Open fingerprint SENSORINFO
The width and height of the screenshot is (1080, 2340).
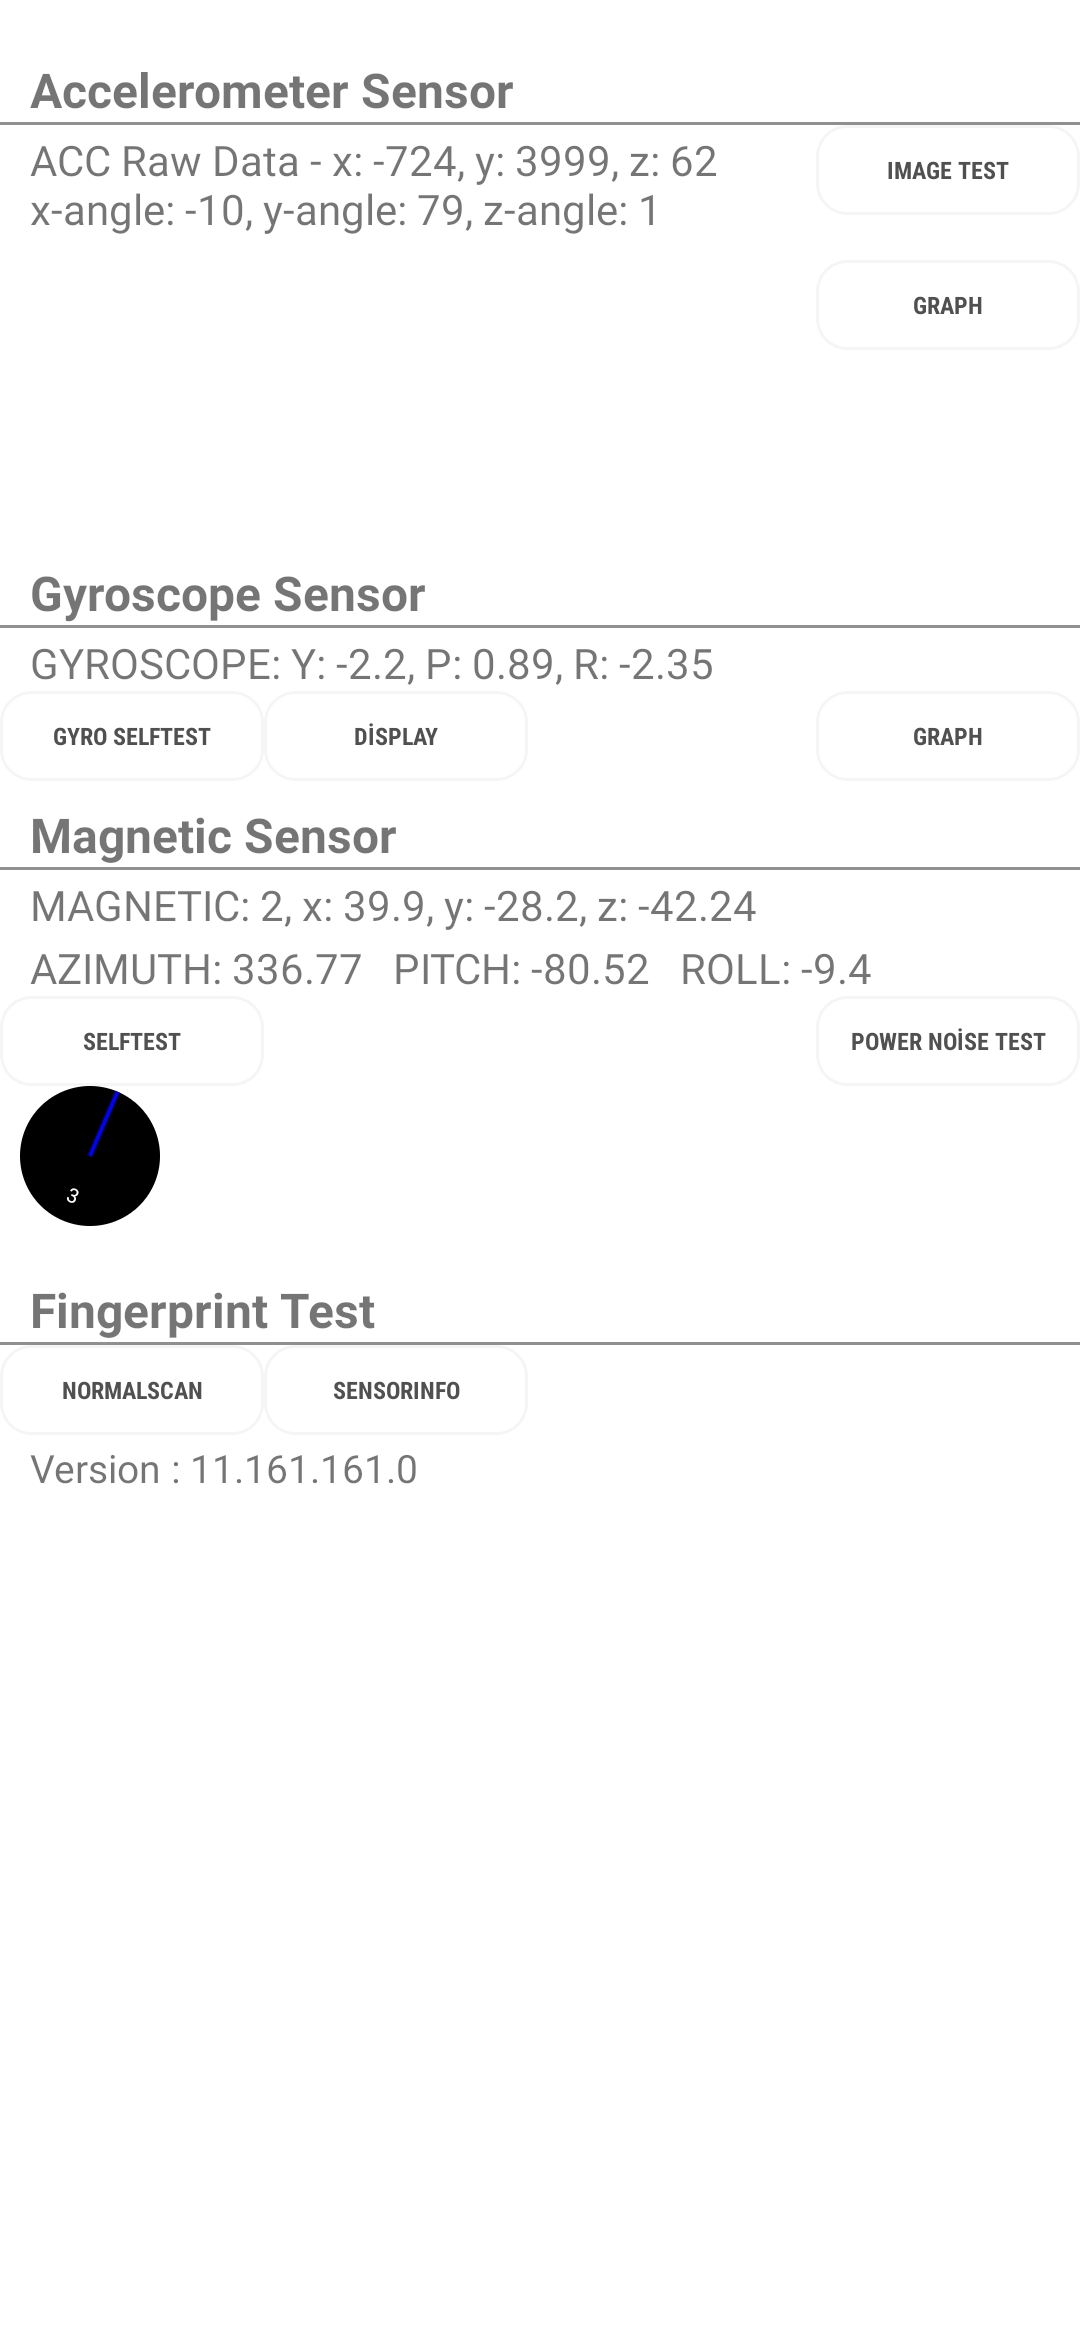click(x=396, y=1390)
